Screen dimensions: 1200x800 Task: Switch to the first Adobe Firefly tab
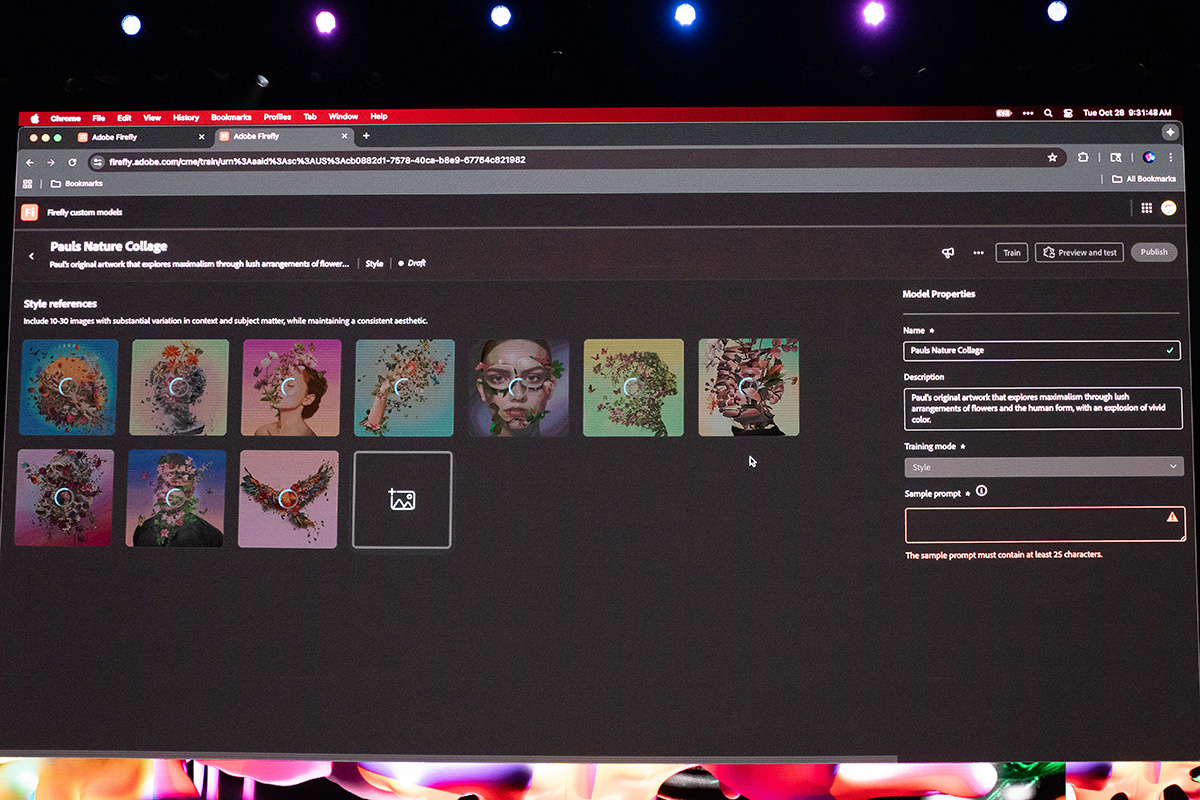tap(141, 137)
